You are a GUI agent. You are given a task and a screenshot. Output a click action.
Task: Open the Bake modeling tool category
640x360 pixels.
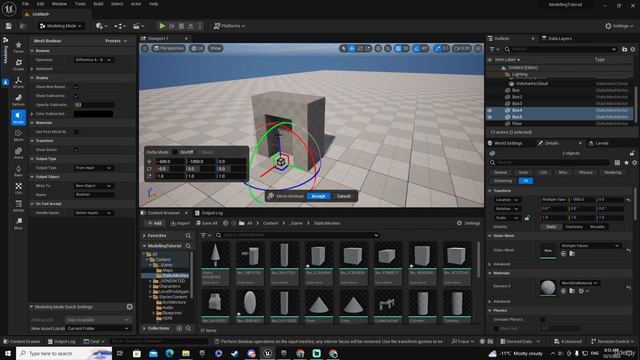18,171
